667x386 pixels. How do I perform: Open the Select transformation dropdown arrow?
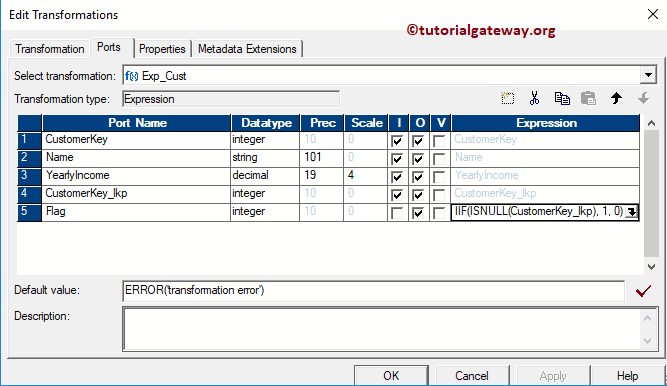[648, 76]
